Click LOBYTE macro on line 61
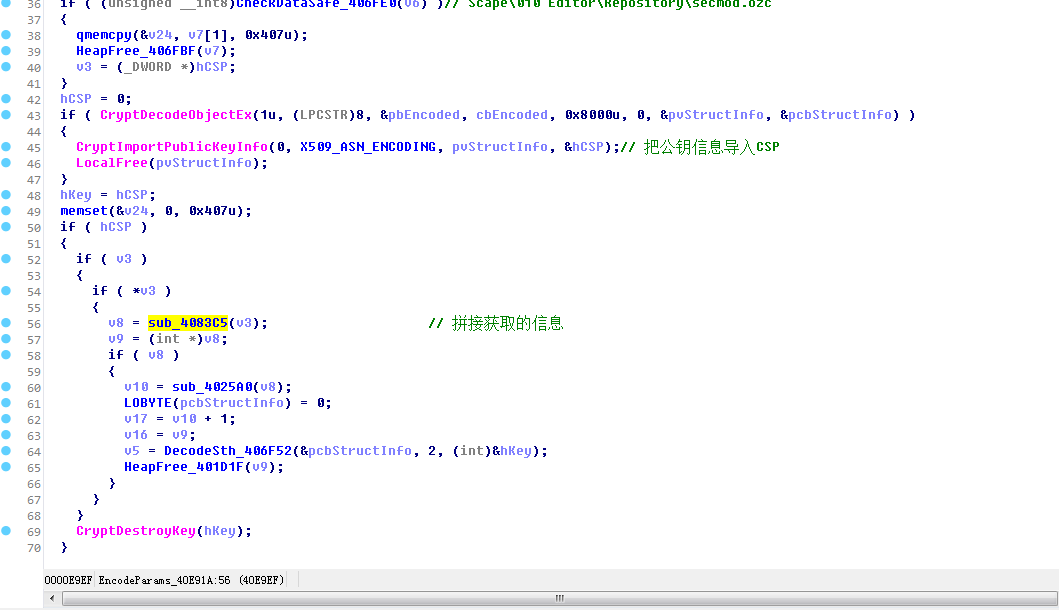This screenshot has height=610, width=1059. tap(148, 403)
